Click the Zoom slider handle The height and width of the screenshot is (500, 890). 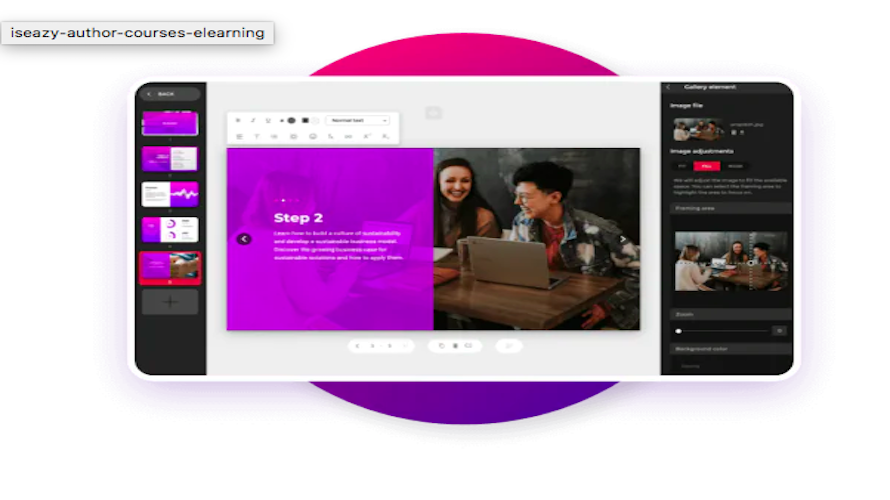pos(678,331)
